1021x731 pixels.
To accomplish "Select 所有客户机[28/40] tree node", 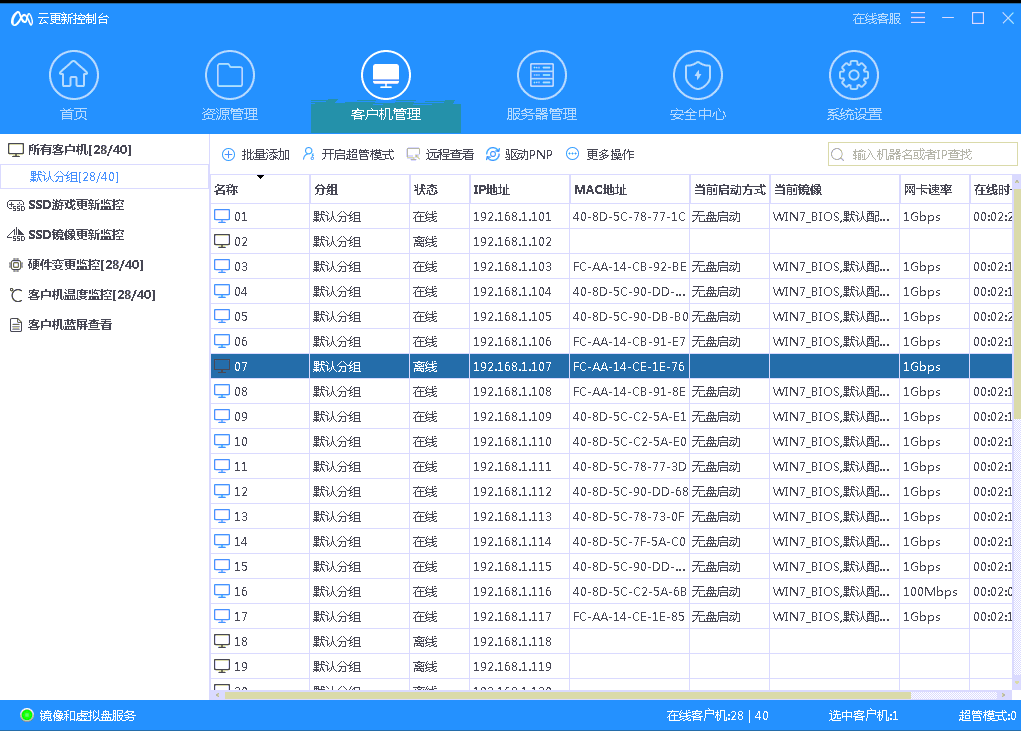I will click(70, 150).
